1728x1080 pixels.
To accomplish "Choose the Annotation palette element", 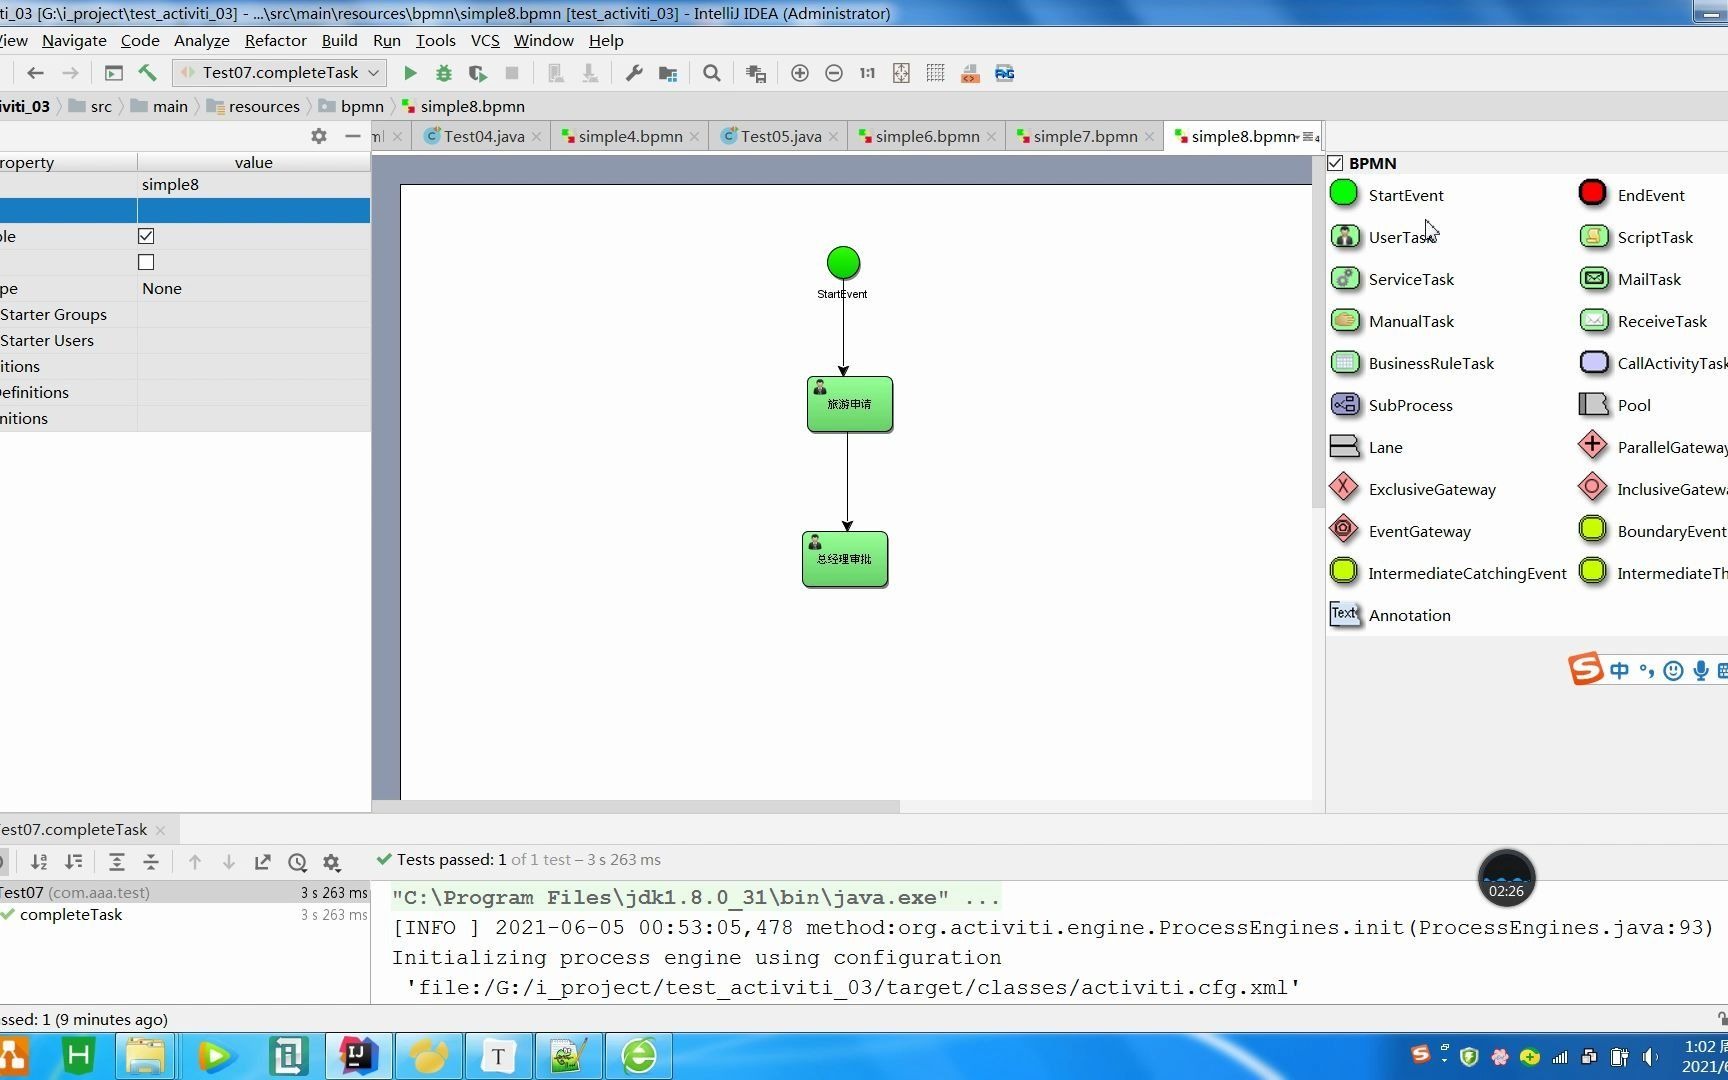I will (x=1391, y=615).
